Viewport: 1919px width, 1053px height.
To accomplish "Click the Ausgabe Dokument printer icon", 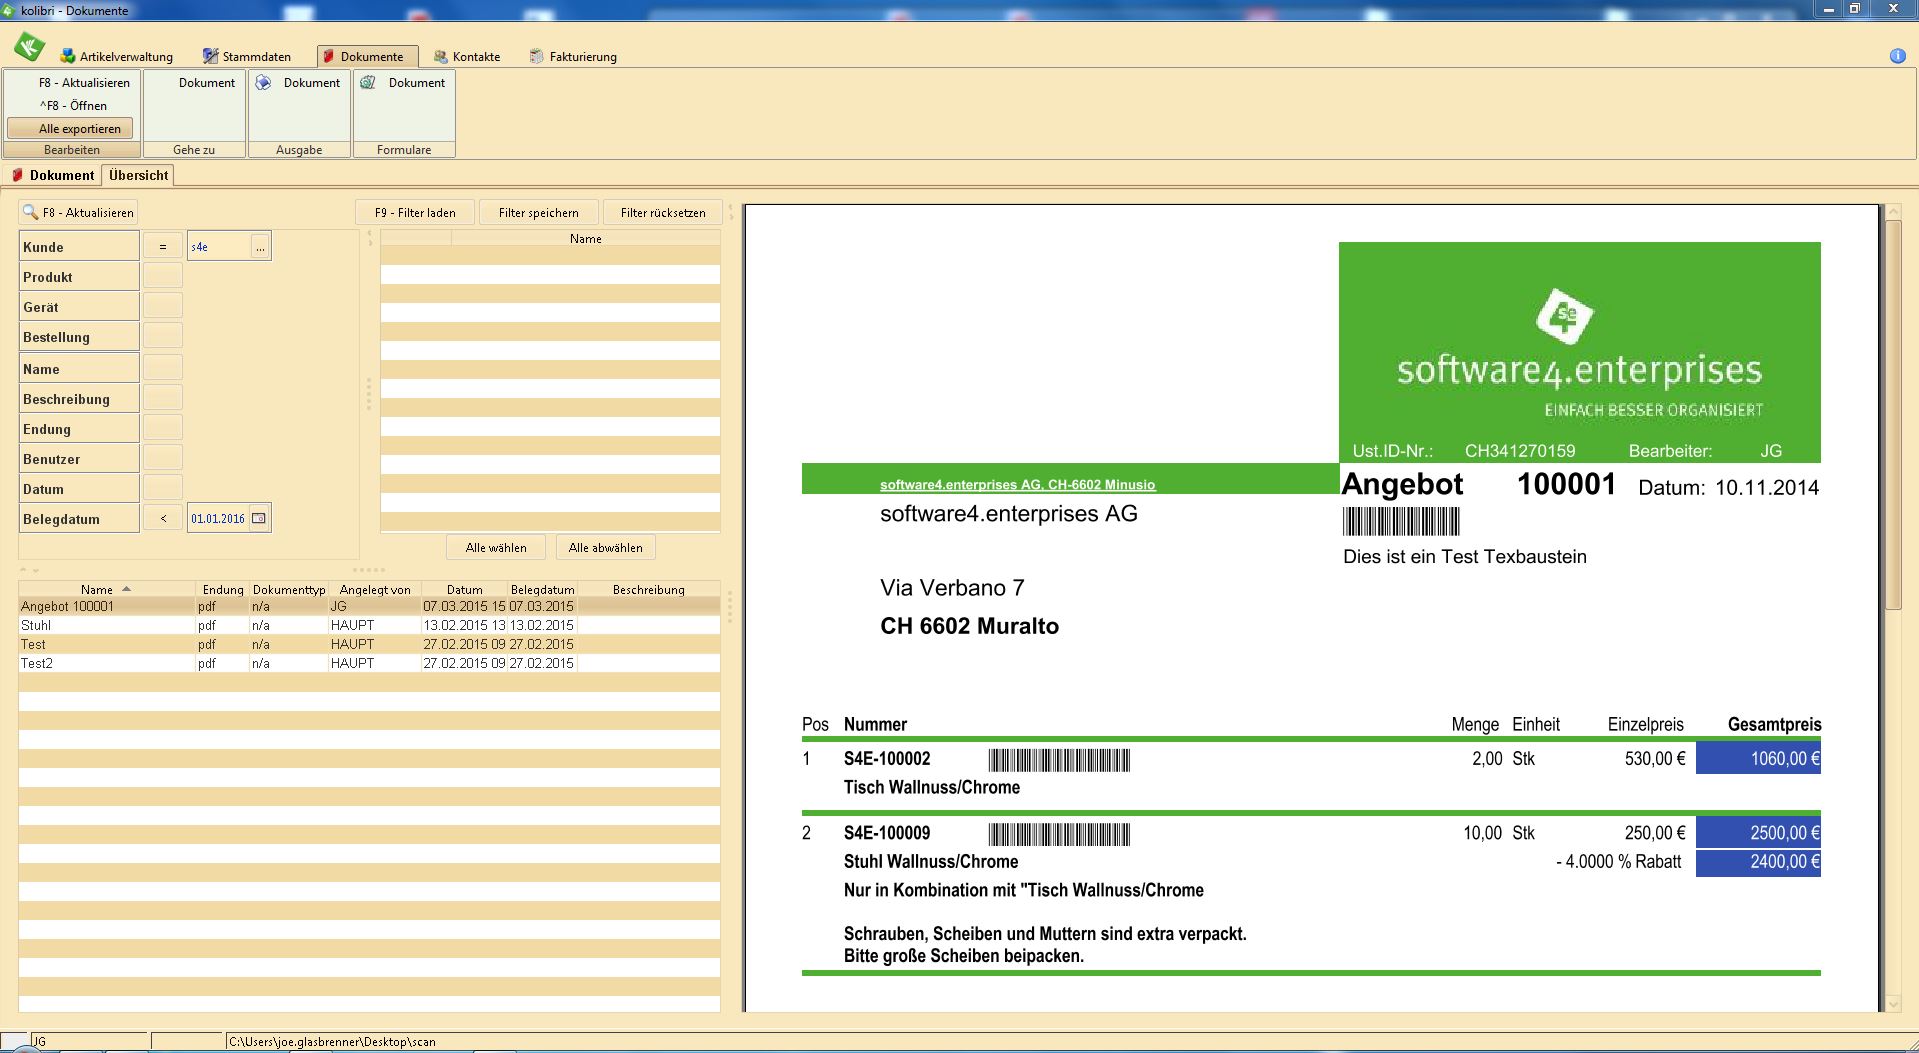I will (263, 83).
